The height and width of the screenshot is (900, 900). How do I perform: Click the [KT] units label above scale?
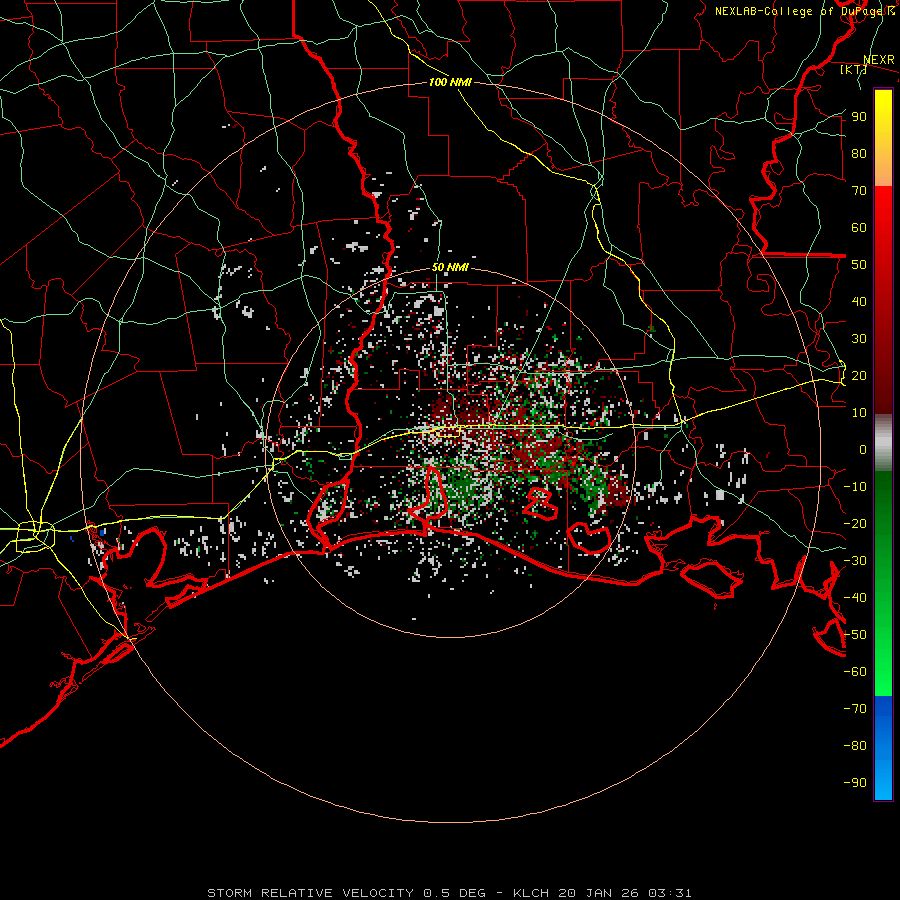[853, 69]
